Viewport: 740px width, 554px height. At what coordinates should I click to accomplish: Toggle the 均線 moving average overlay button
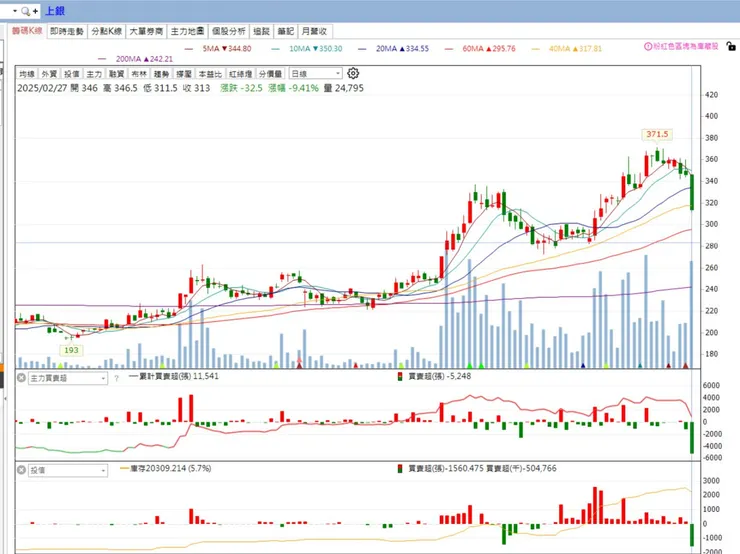click(27, 74)
